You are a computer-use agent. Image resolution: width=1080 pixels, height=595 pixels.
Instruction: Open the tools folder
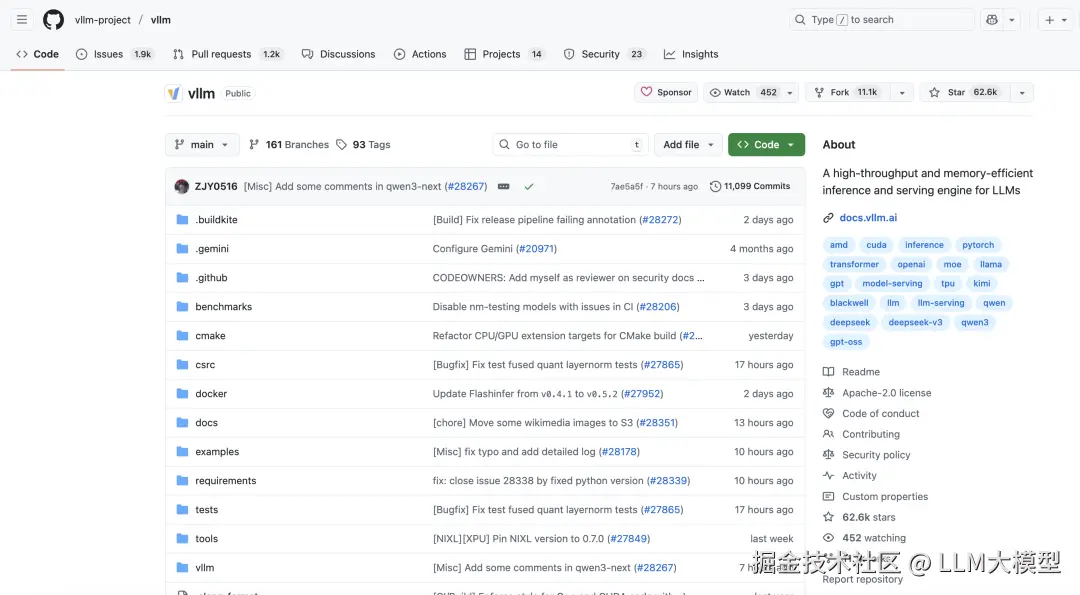click(x=206, y=539)
